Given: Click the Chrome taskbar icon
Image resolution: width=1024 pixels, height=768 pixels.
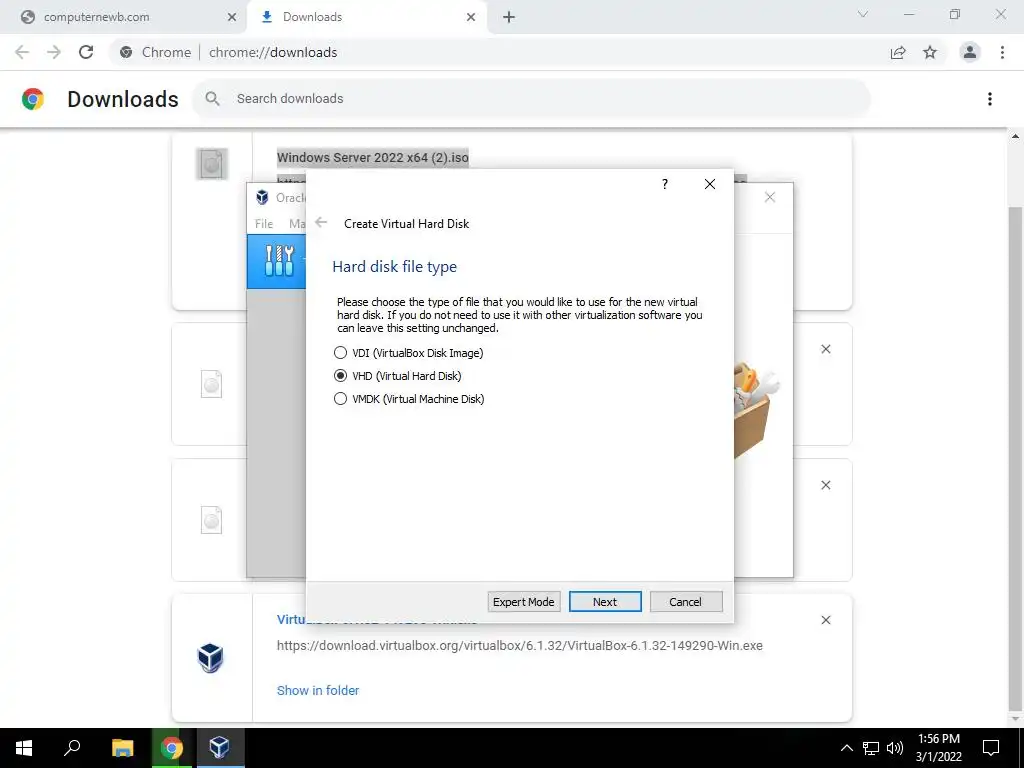Looking at the screenshot, I should tap(171, 748).
